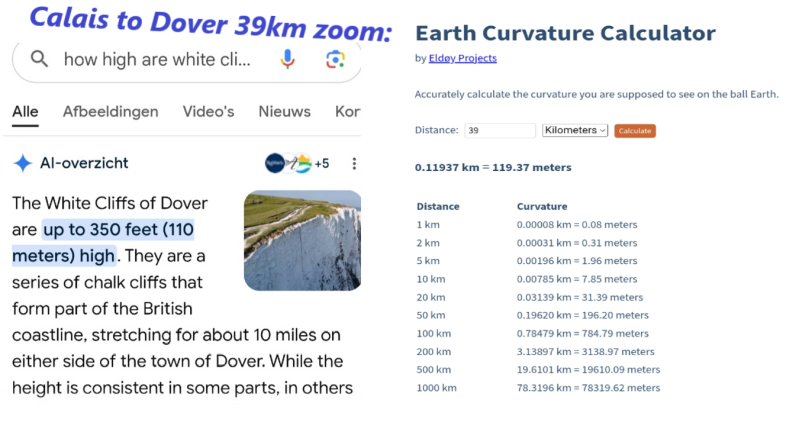Image resolution: width=799 pixels, height=432 pixels.
Task: Select the Alle tab
Action: pyautogui.click(x=25, y=111)
